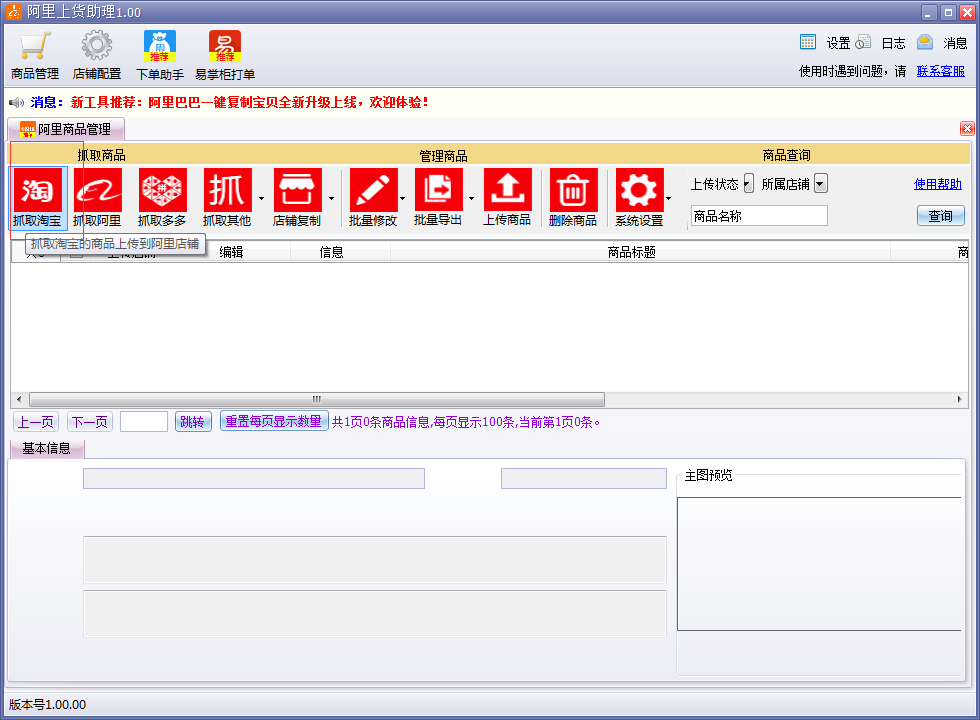Expand 批量修改 dropdown arrow

click(x=402, y=199)
